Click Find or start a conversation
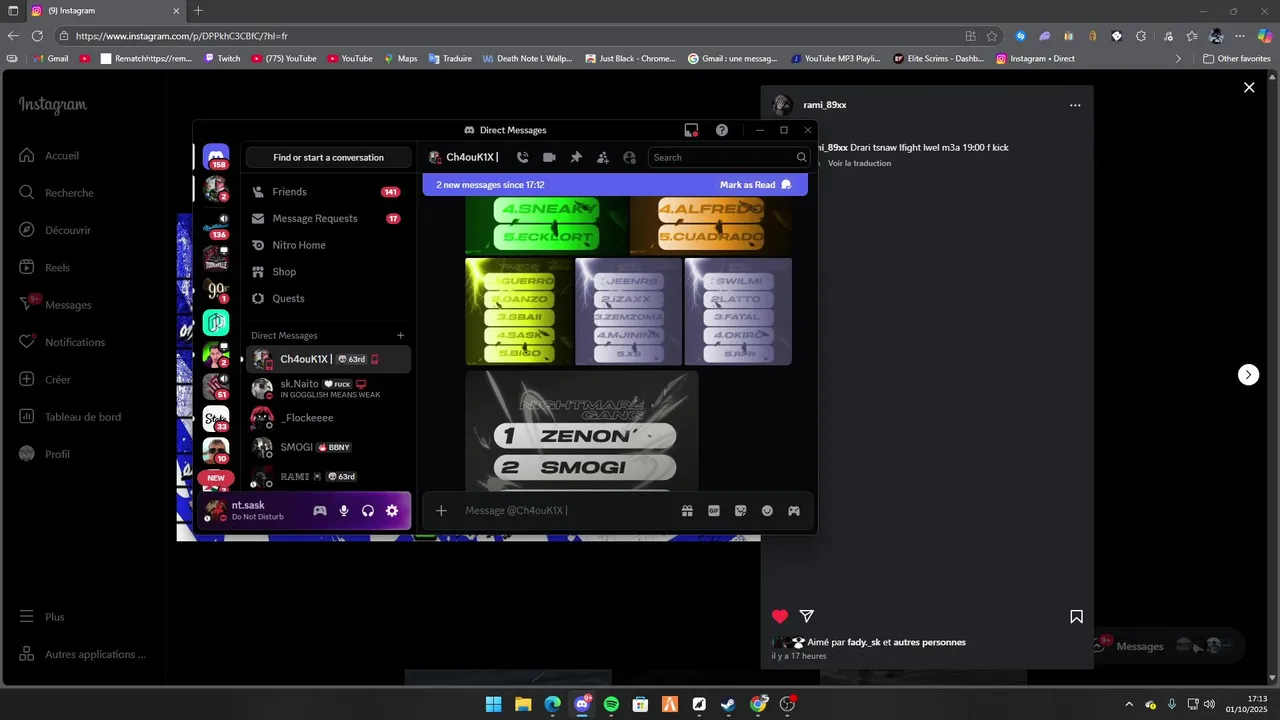This screenshot has height=720, width=1280. click(x=328, y=157)
